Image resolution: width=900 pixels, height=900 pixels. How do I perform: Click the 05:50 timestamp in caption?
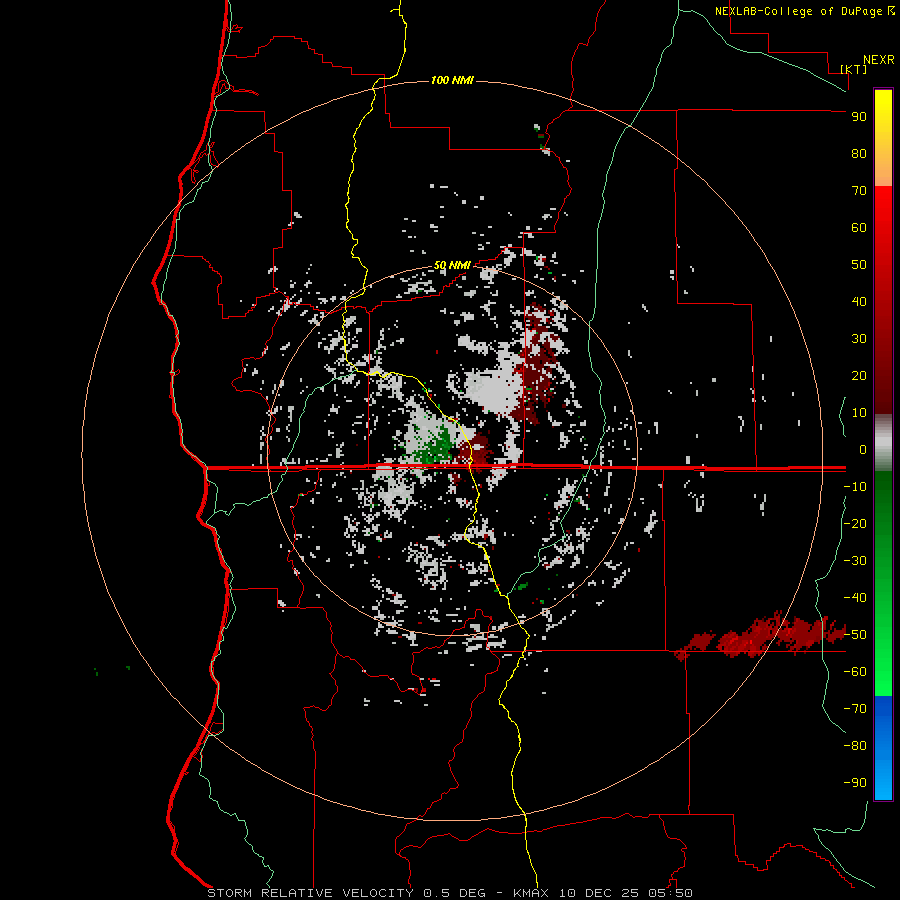pyautogui.click(x=669, y=893)
